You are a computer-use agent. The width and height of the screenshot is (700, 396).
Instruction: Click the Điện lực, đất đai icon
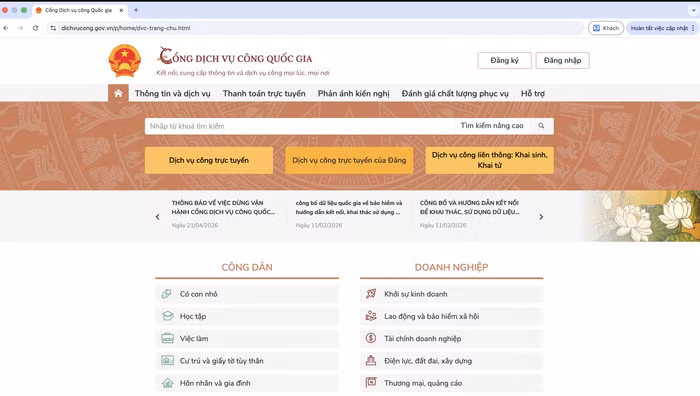pyautogui.click(x=371, y=361)
